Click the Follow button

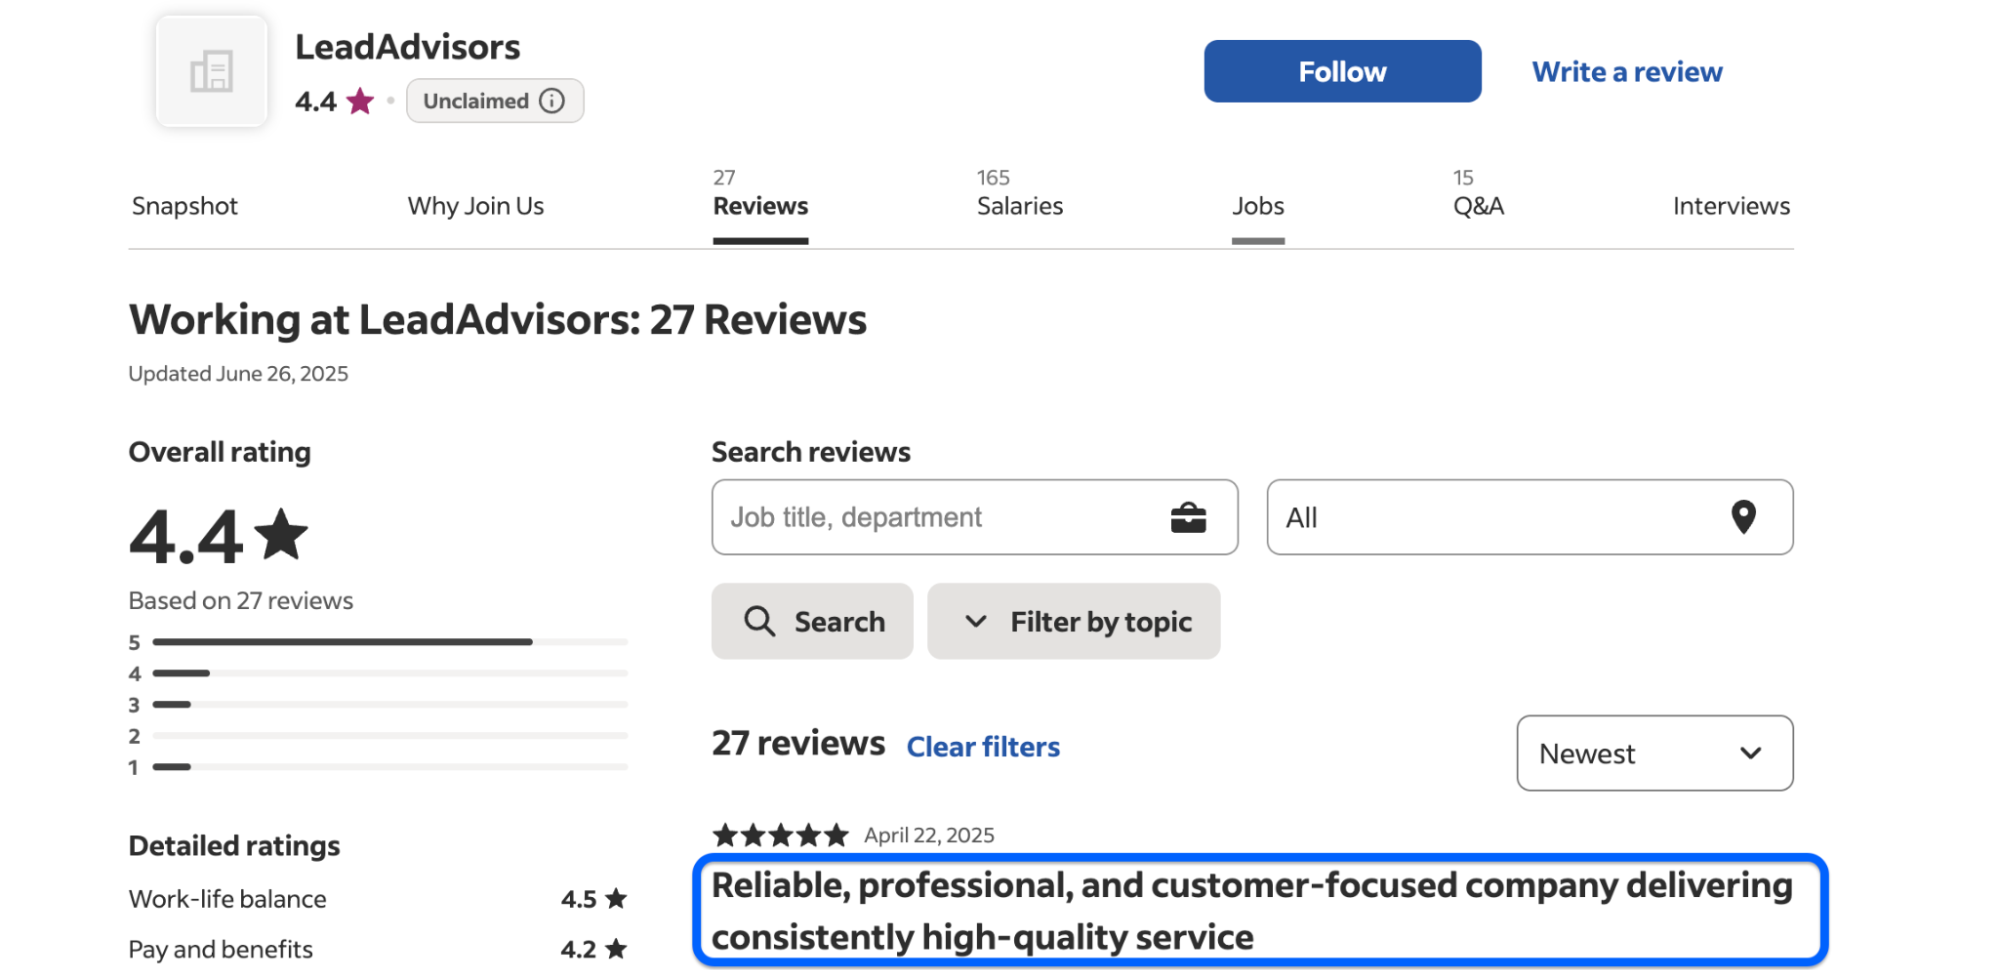click(1342, 71)
